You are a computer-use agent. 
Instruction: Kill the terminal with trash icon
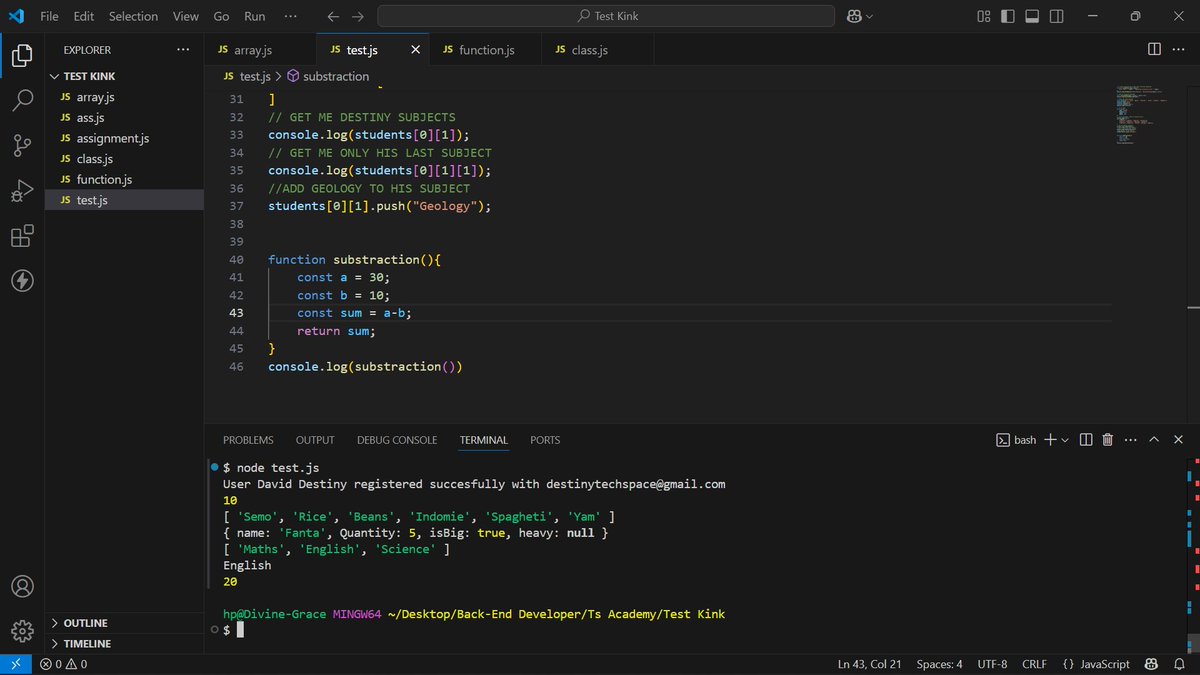coord(1108,440)
